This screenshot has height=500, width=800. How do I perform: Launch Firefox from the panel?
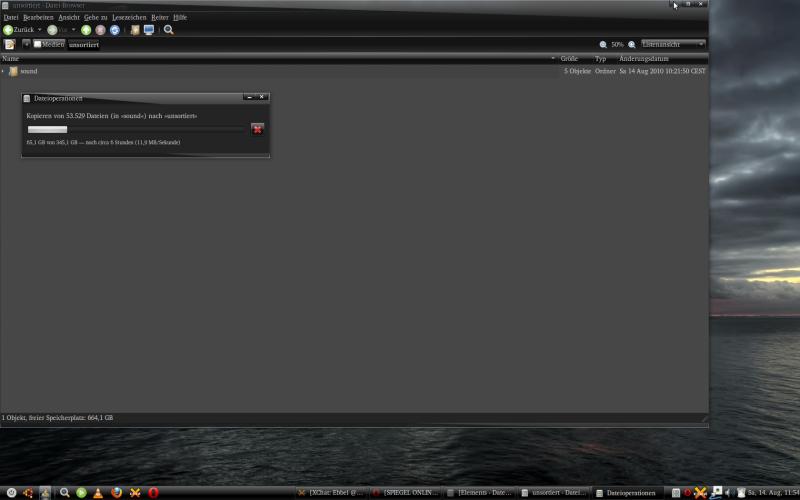pos(116,493)
